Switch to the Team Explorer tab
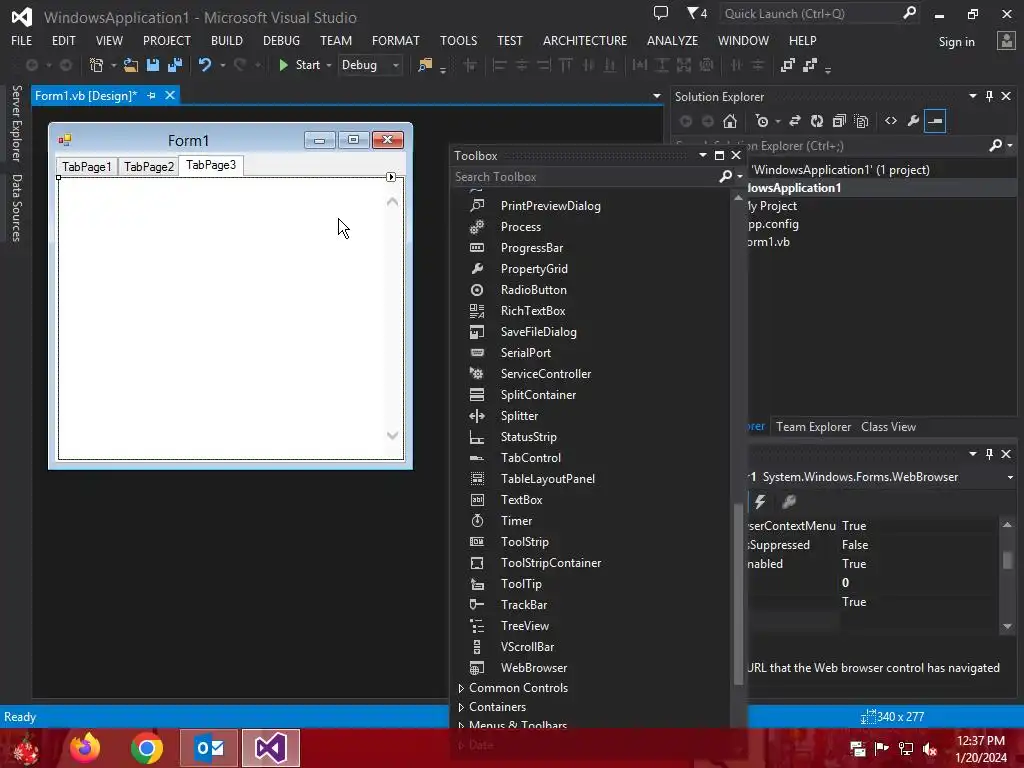 813,426
